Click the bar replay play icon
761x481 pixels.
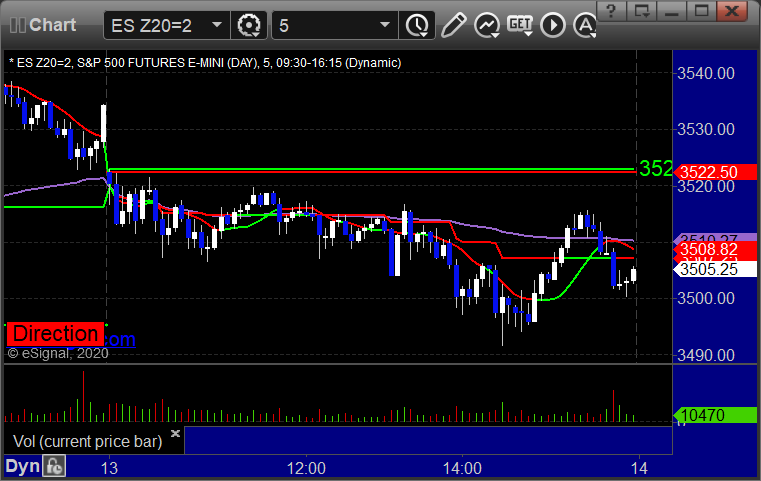tap(553, 25)
